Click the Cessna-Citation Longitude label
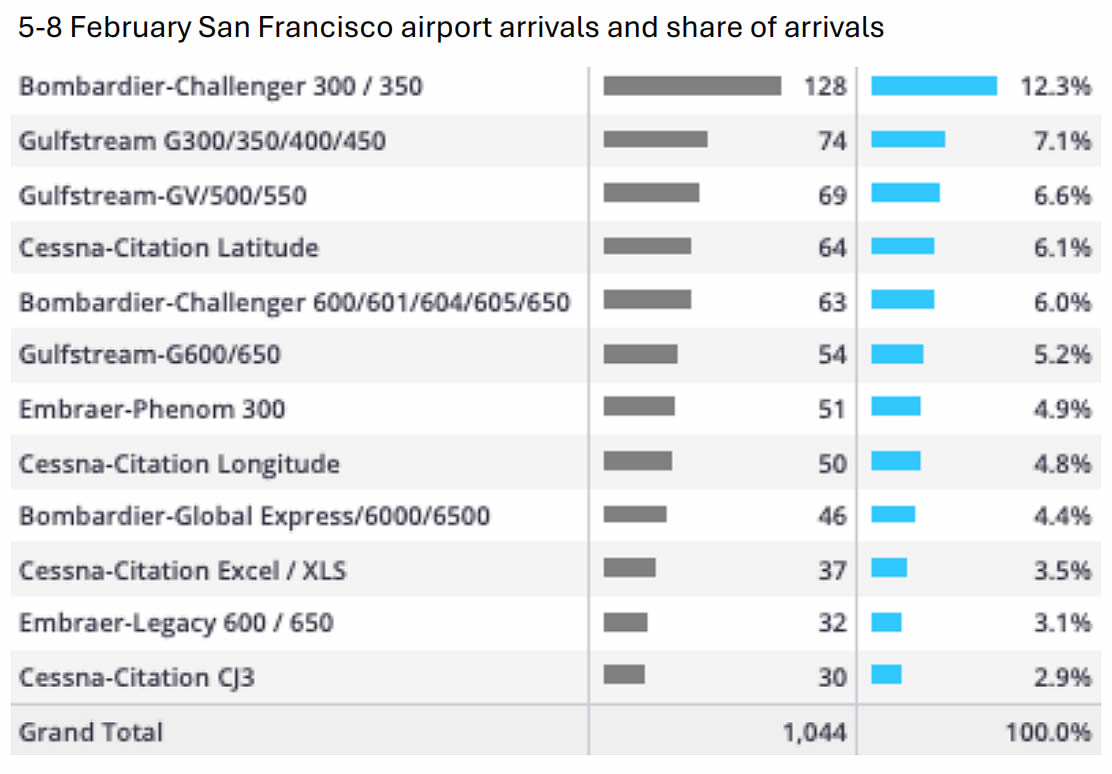The height and width of the screenshot is (774, 1112). pos(179,463)
